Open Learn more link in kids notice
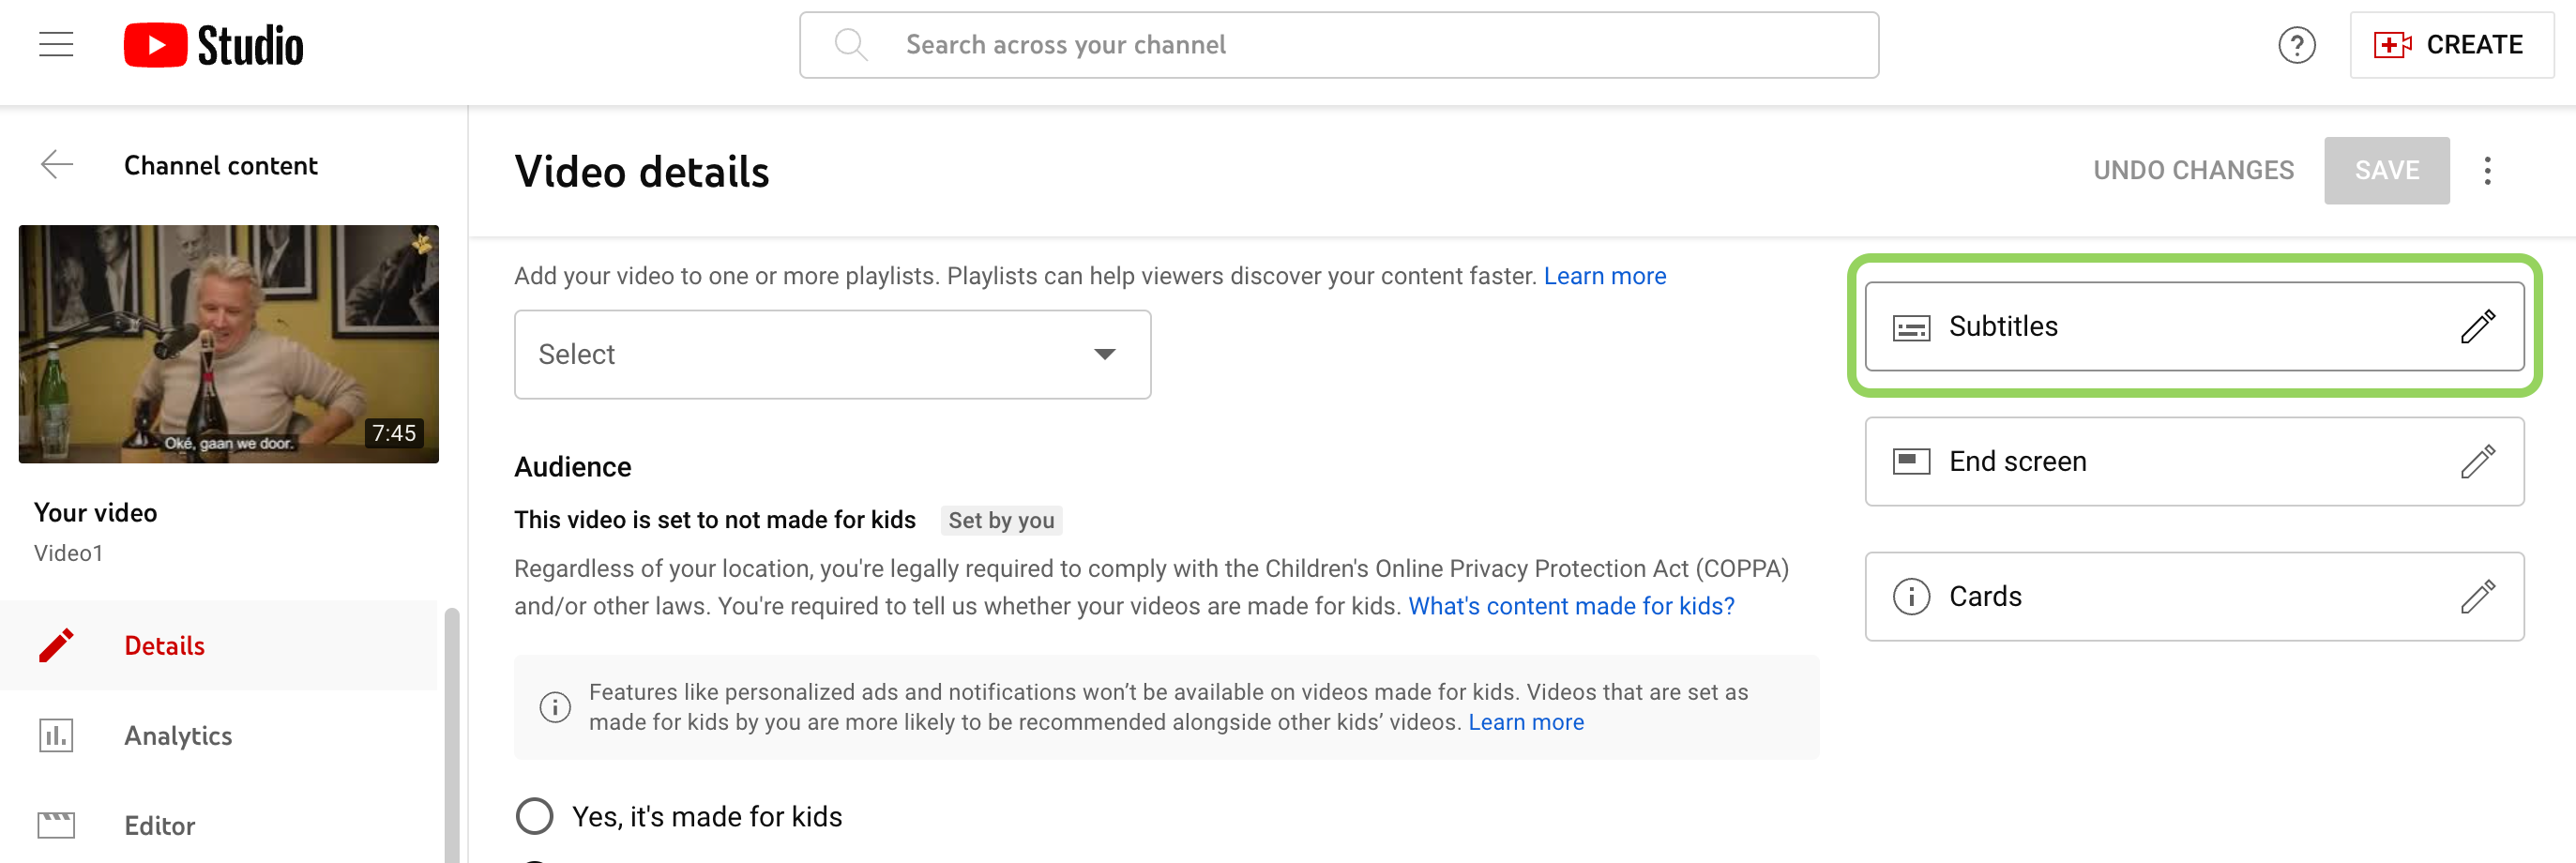The image size is (2576, 863). [x=1526, y=723]
